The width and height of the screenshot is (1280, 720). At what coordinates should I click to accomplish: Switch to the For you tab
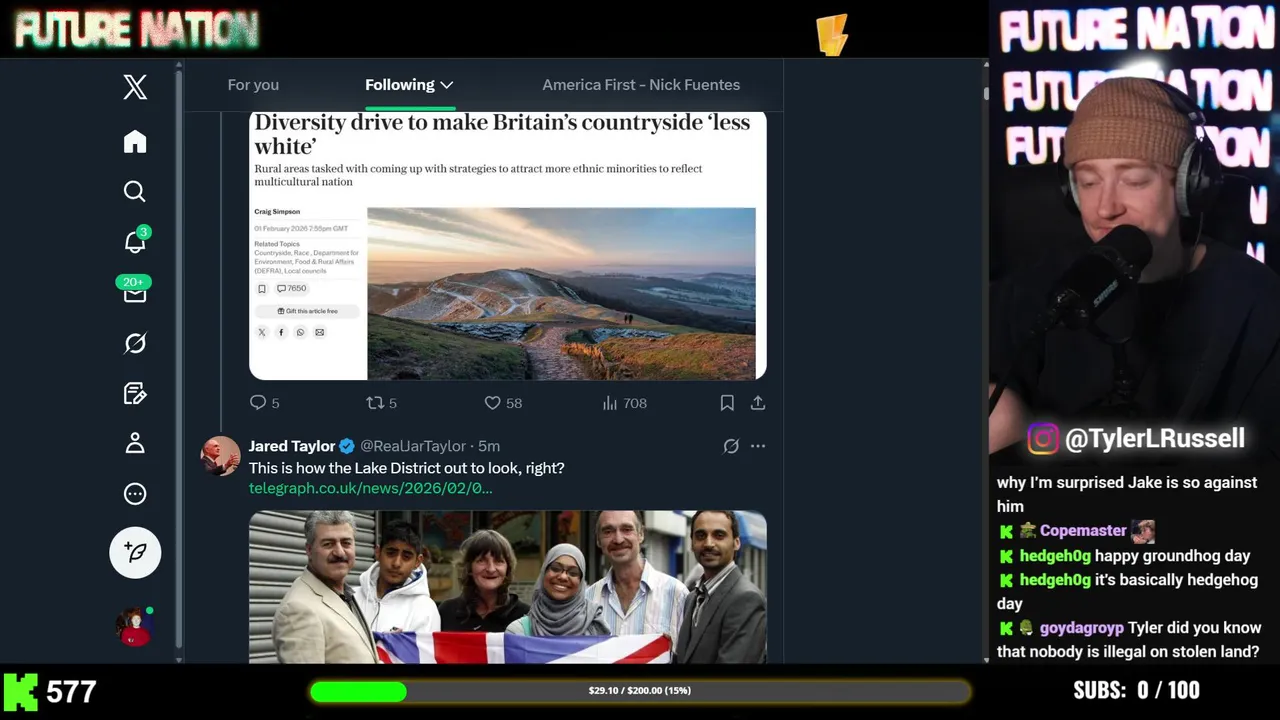[253, 85]
